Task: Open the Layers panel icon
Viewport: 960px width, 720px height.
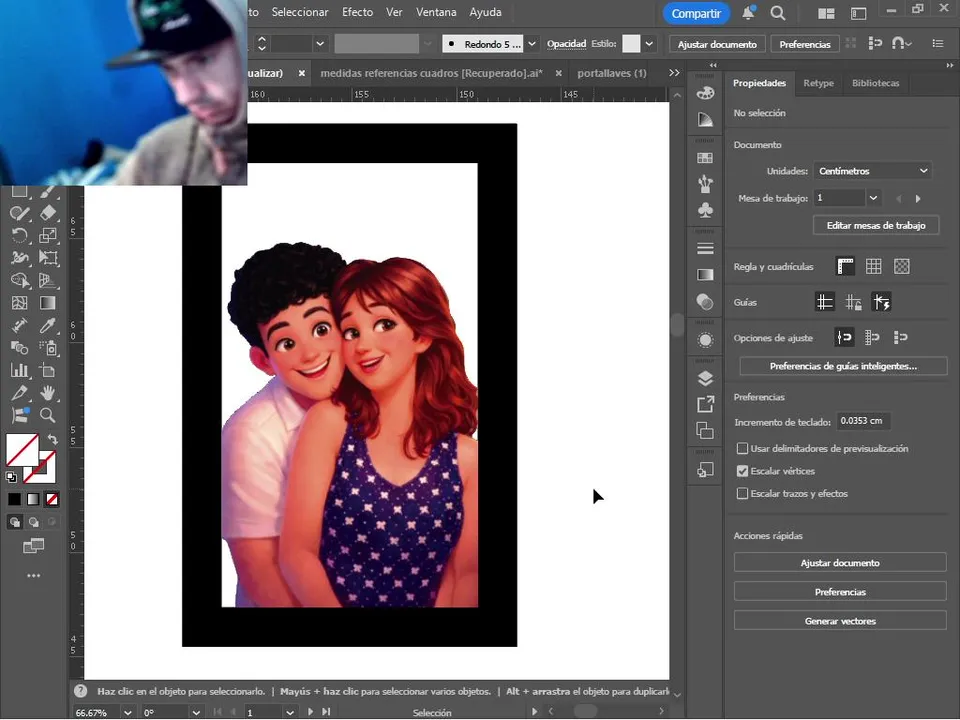Action: [705, 378]
